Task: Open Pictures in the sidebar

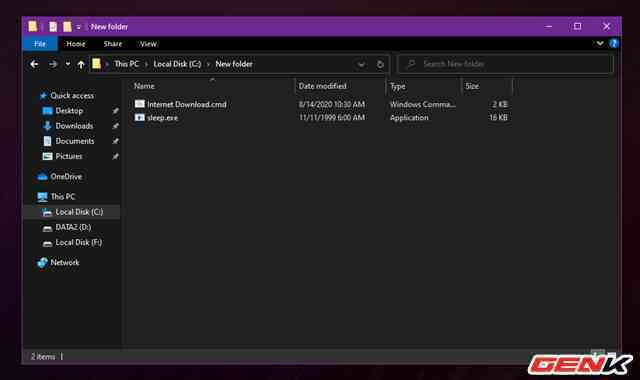Action: 69,156
